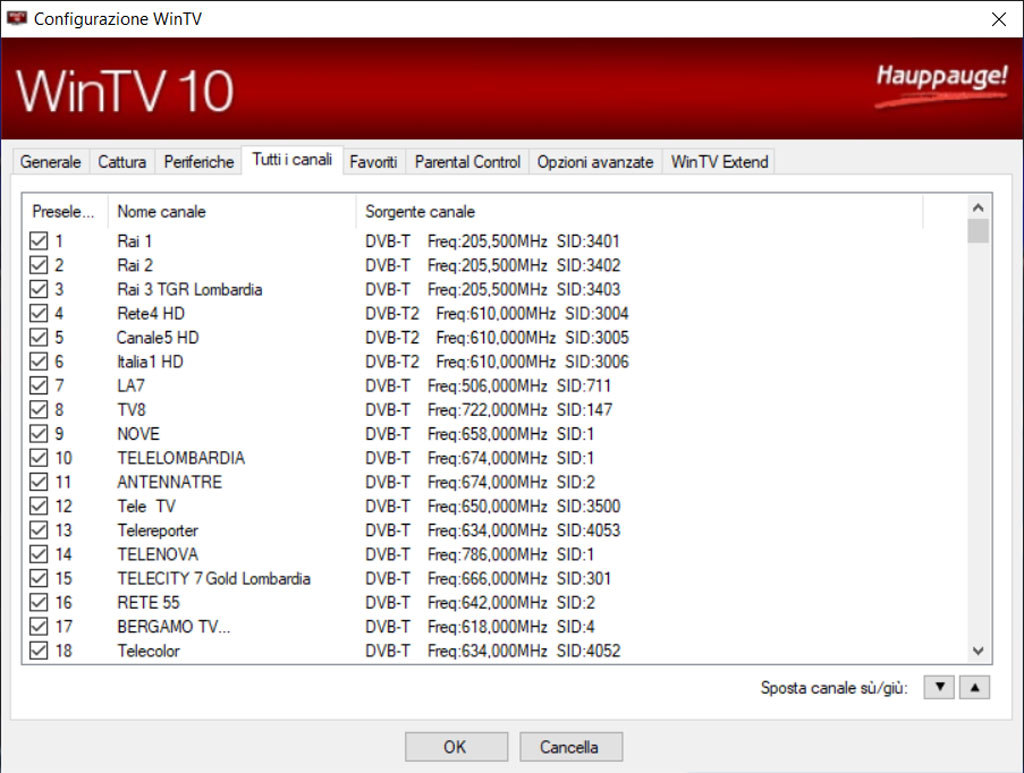Image resolution: width=1024 pixels, height=773 pixels.
Task: Switch to the Cattura tab
Action: (x=122, y=162)
